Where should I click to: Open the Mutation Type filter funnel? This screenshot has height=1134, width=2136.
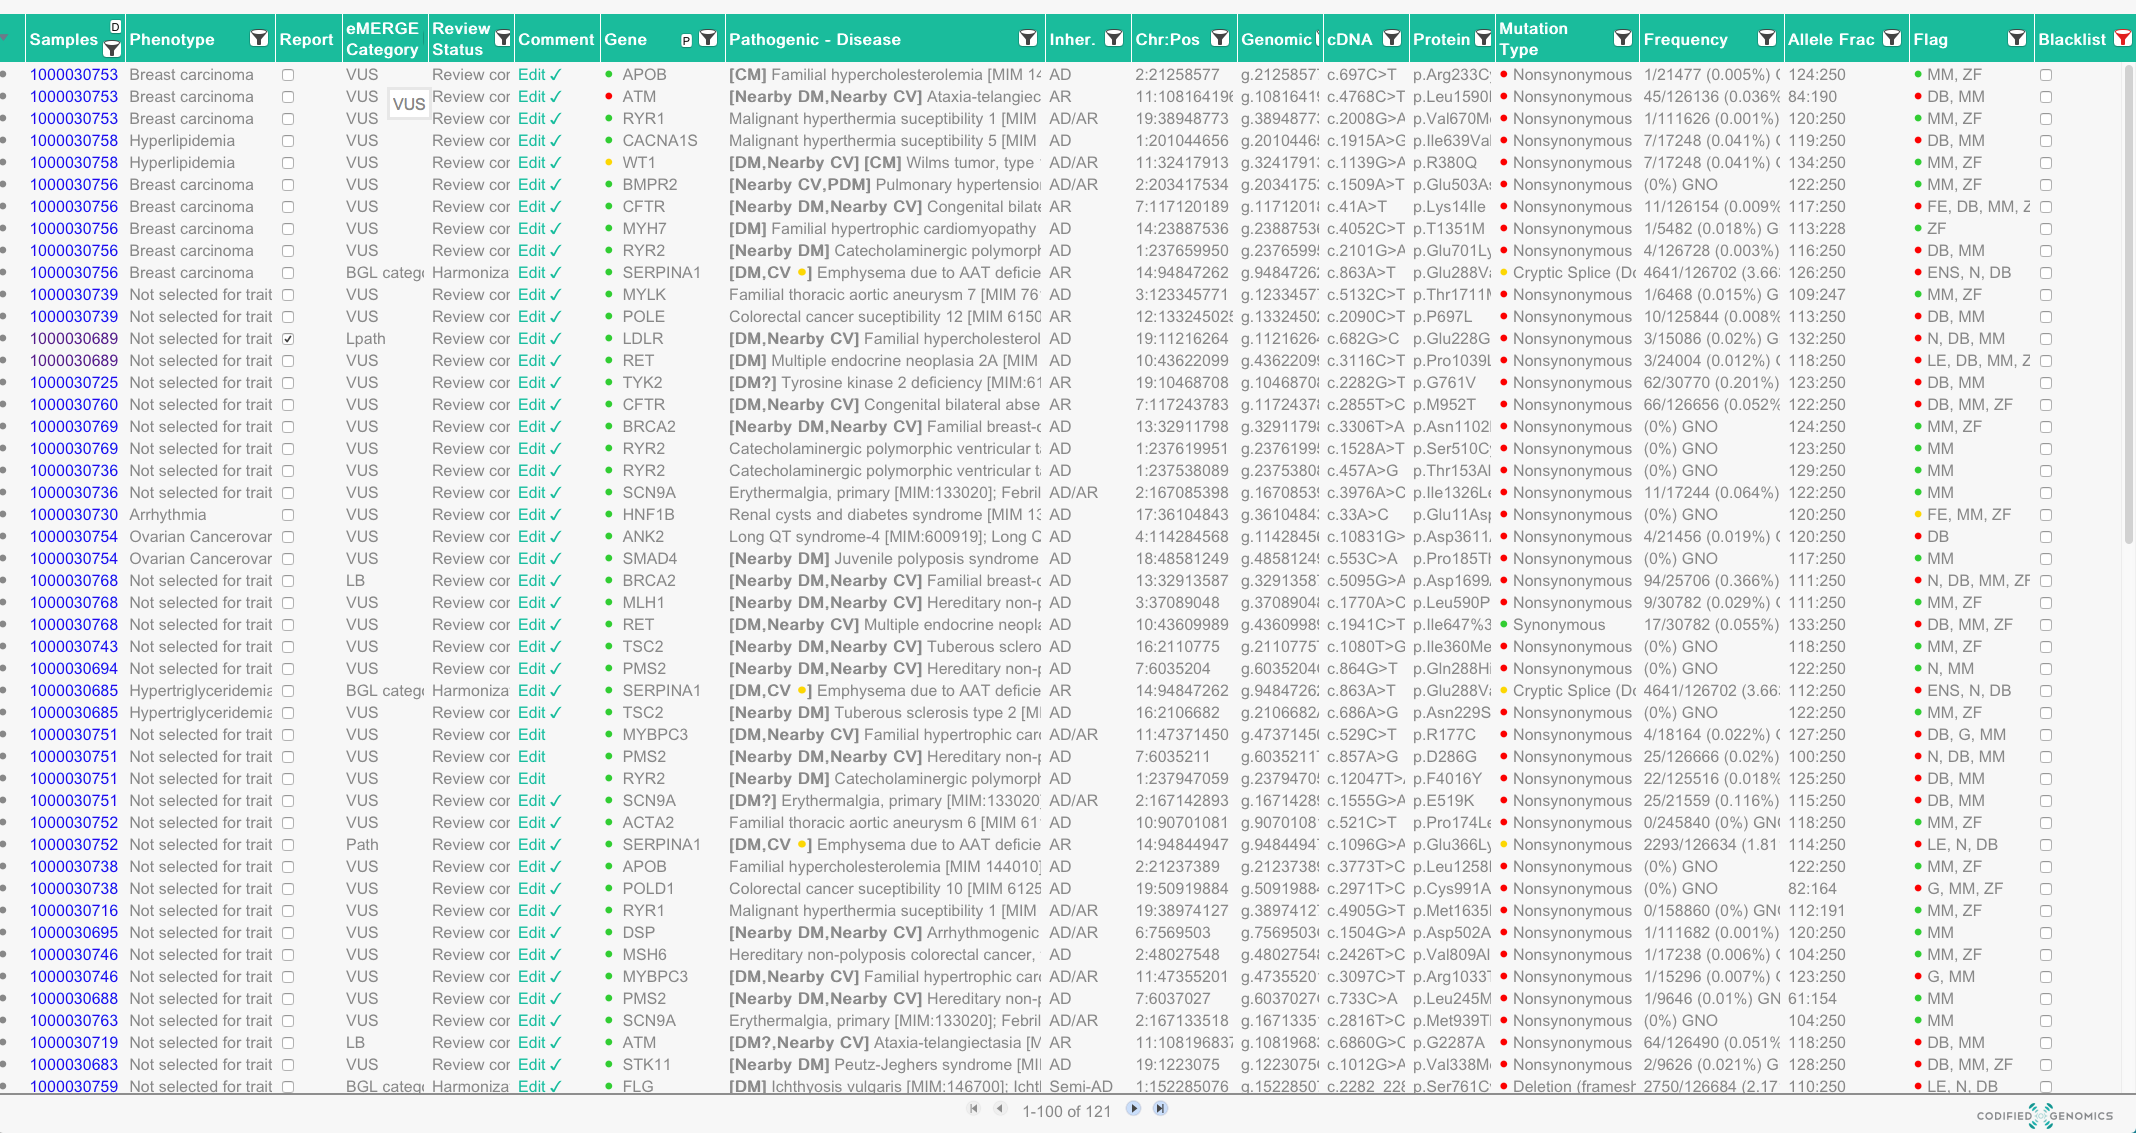1623,39
